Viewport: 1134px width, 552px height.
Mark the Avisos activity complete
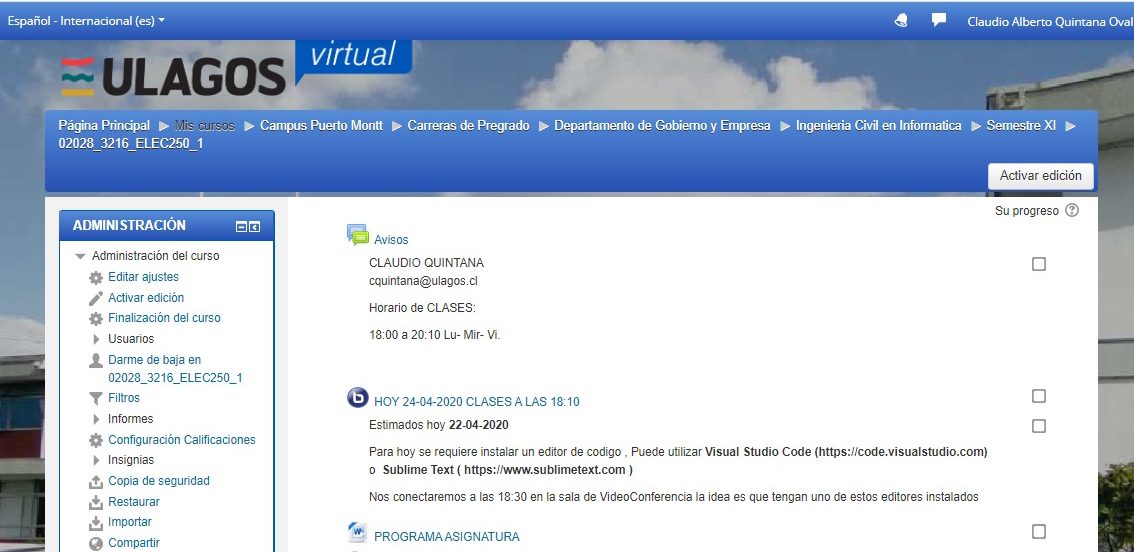pyautogui.click(x=1039, y=264)
